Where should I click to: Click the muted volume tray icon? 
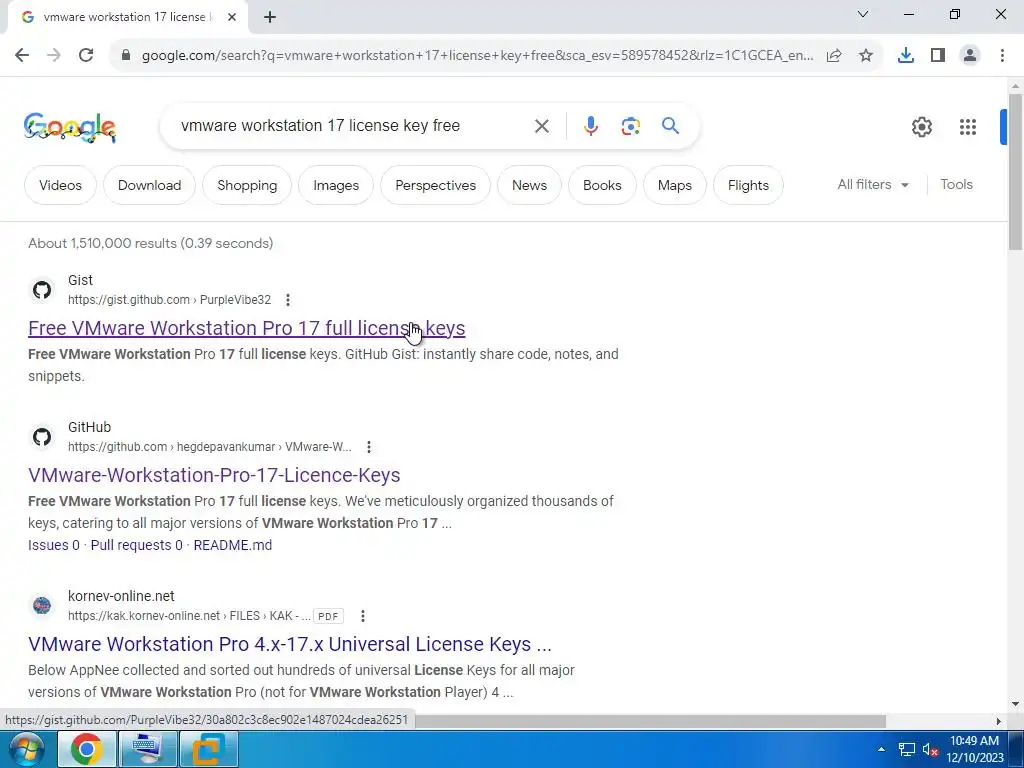tap(931, 750)
